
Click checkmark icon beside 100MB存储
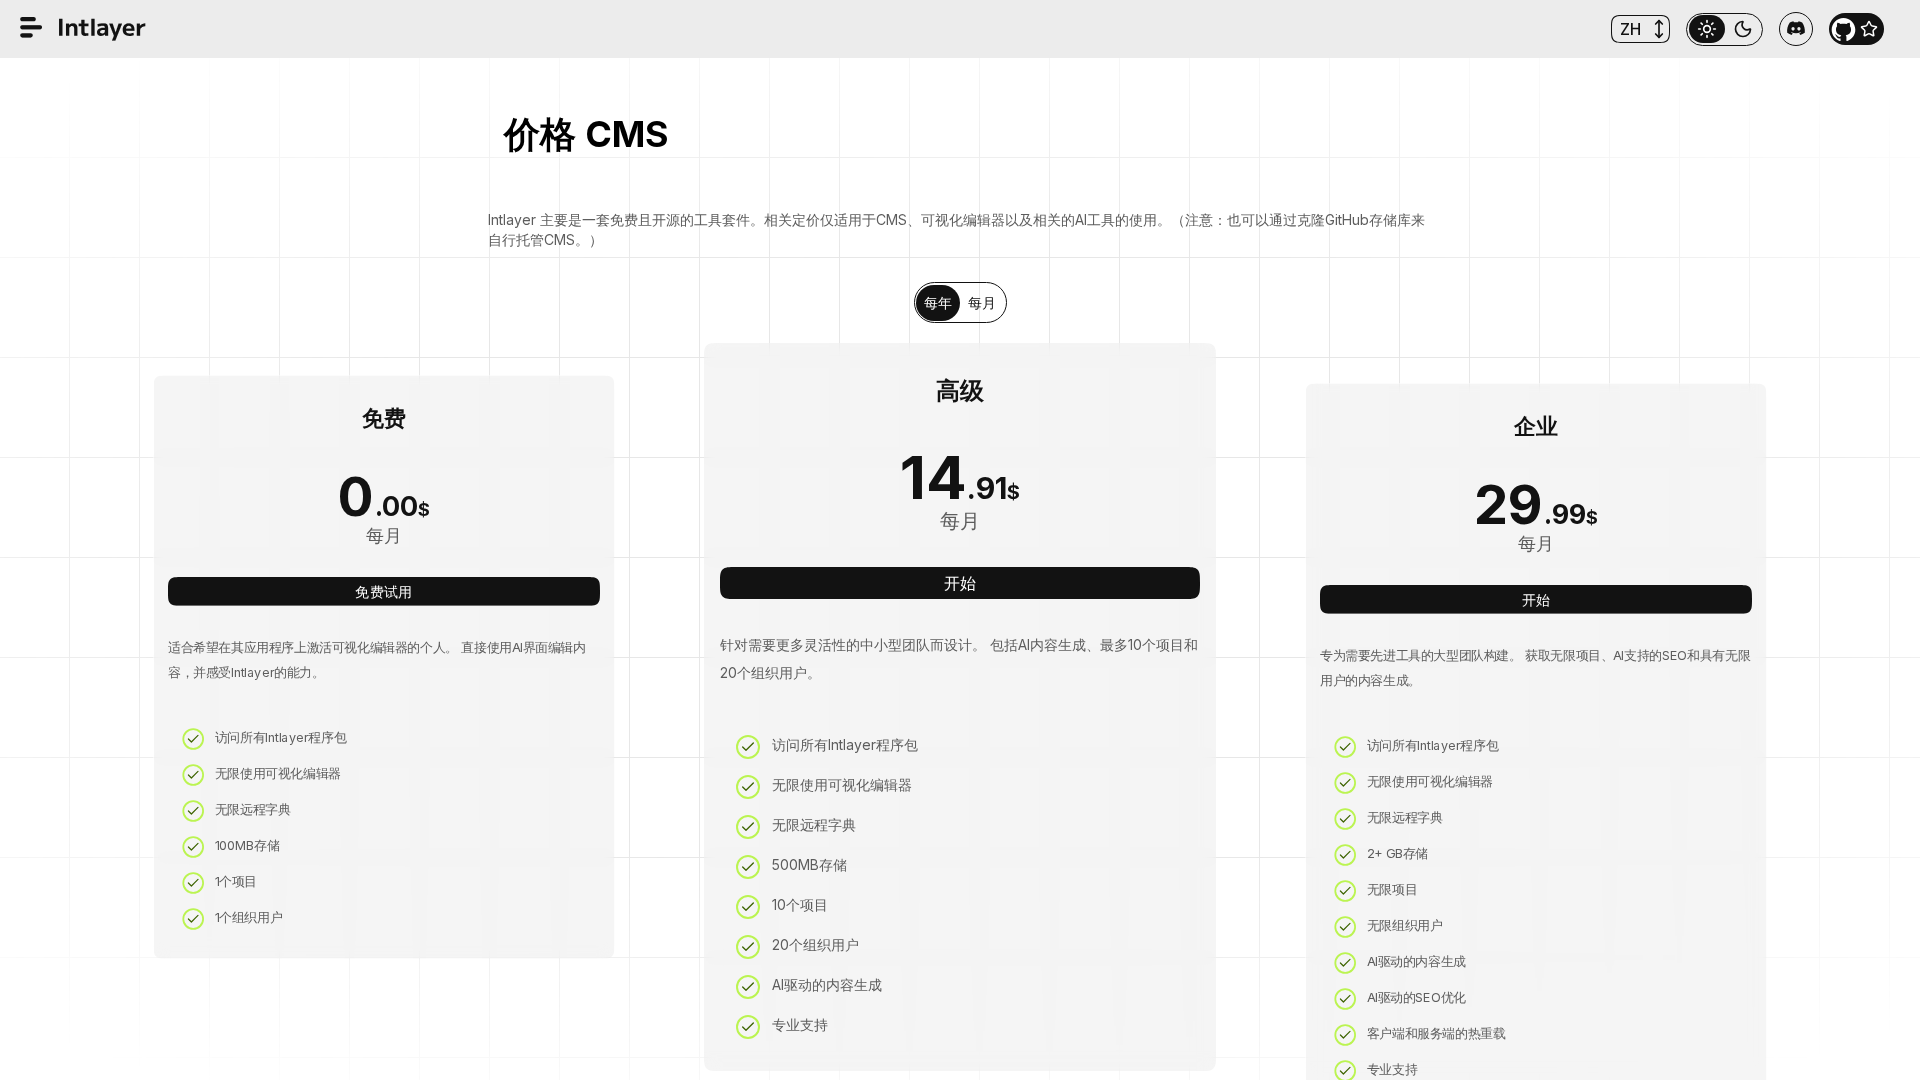click(193, 847)
